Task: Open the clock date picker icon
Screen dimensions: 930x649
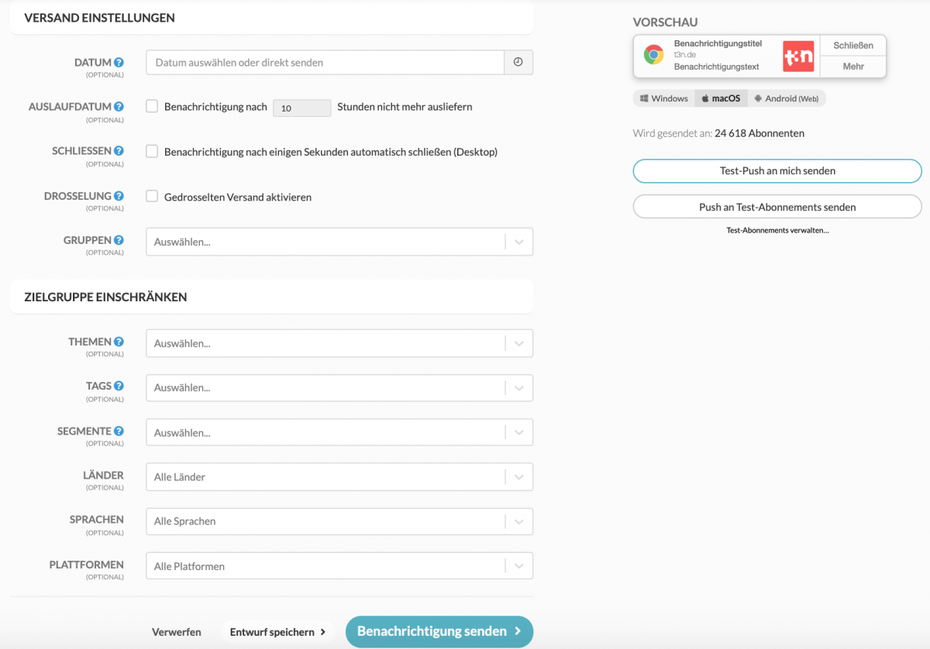Action: tap(518, 62)
